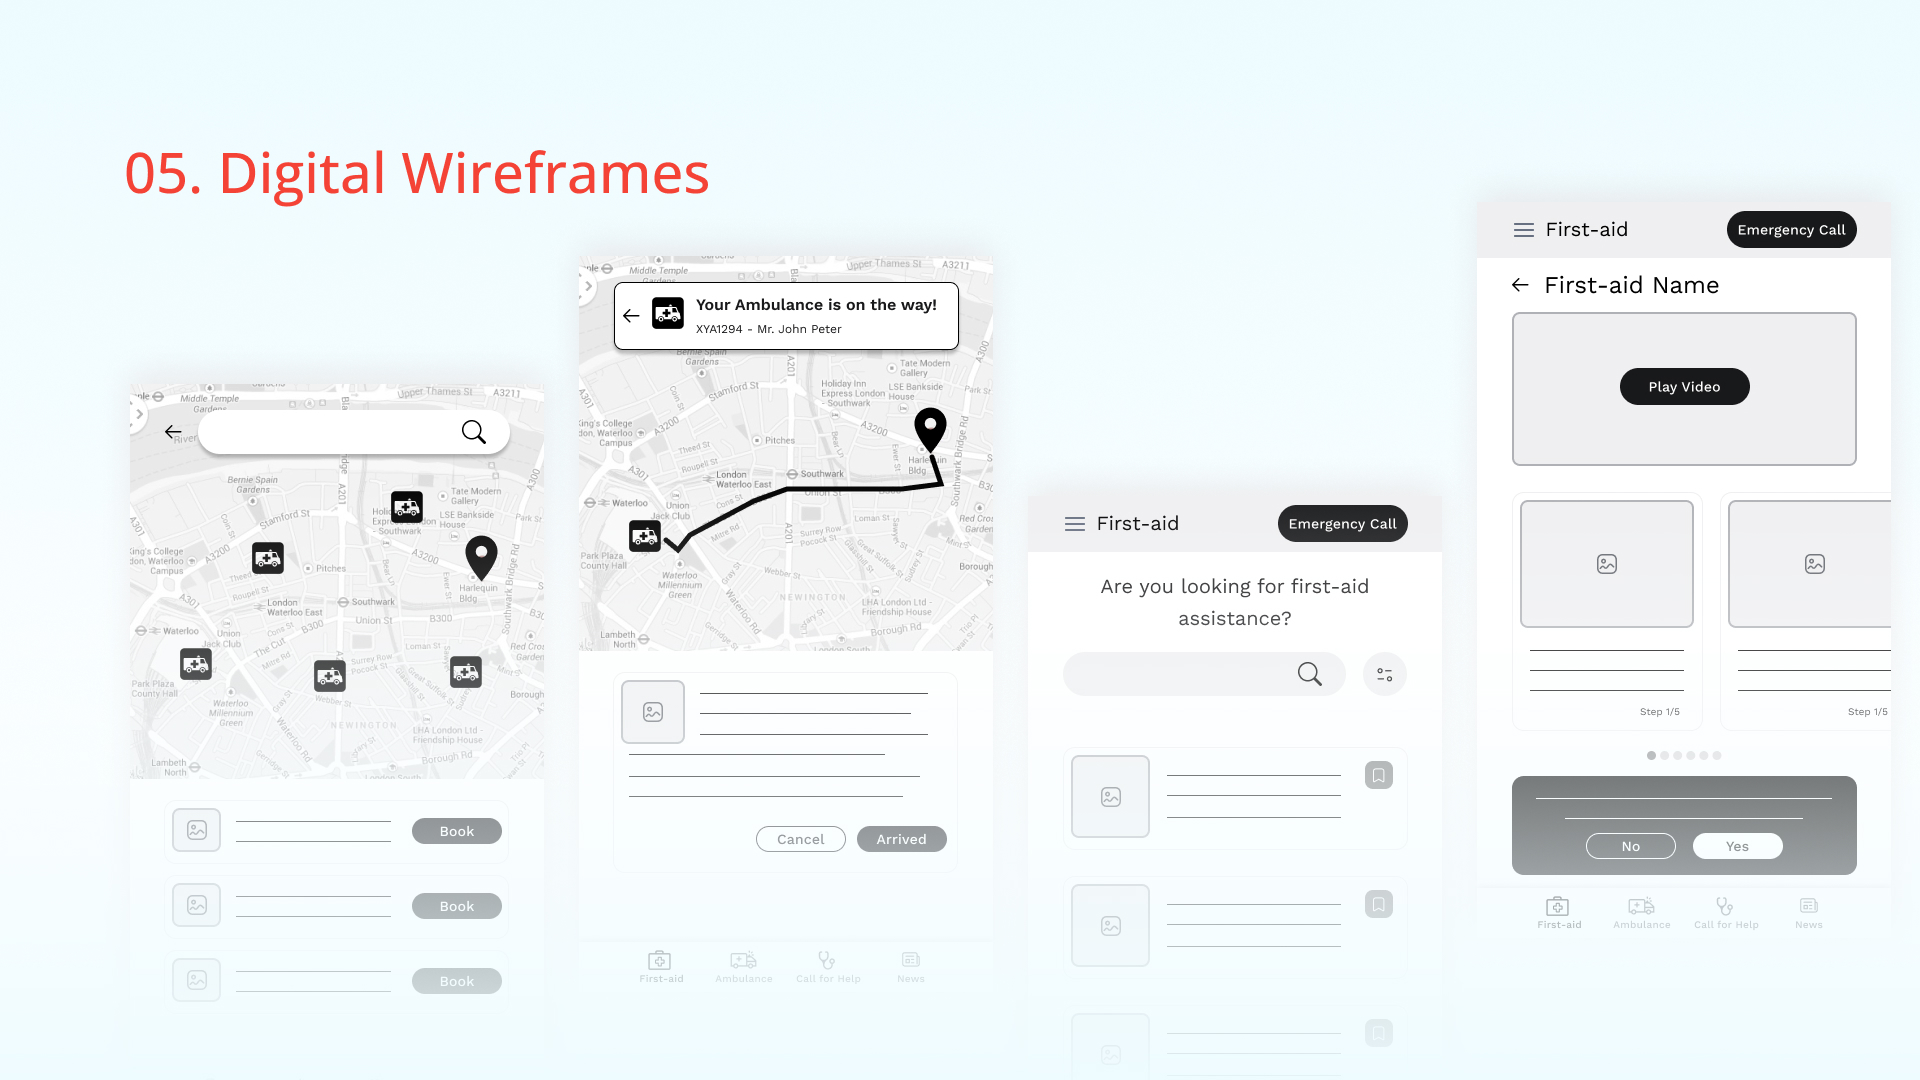Click the filter/settings icon next to search
The width and height of the screenshot is (1920, 1080).
coord(1385,674)
